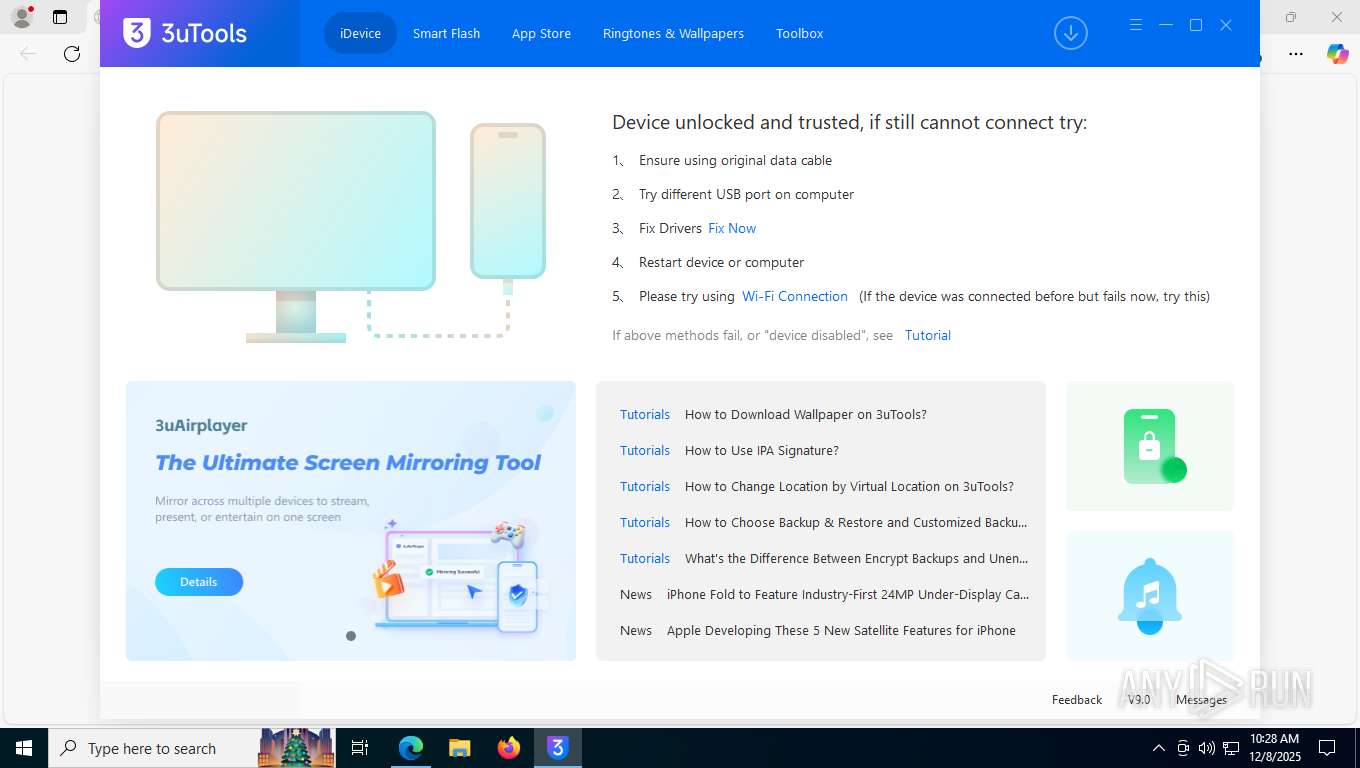This screenshot has height=768, width=1360.
Task: Open the browser tab actions icon
Action: tap(60, 17)
